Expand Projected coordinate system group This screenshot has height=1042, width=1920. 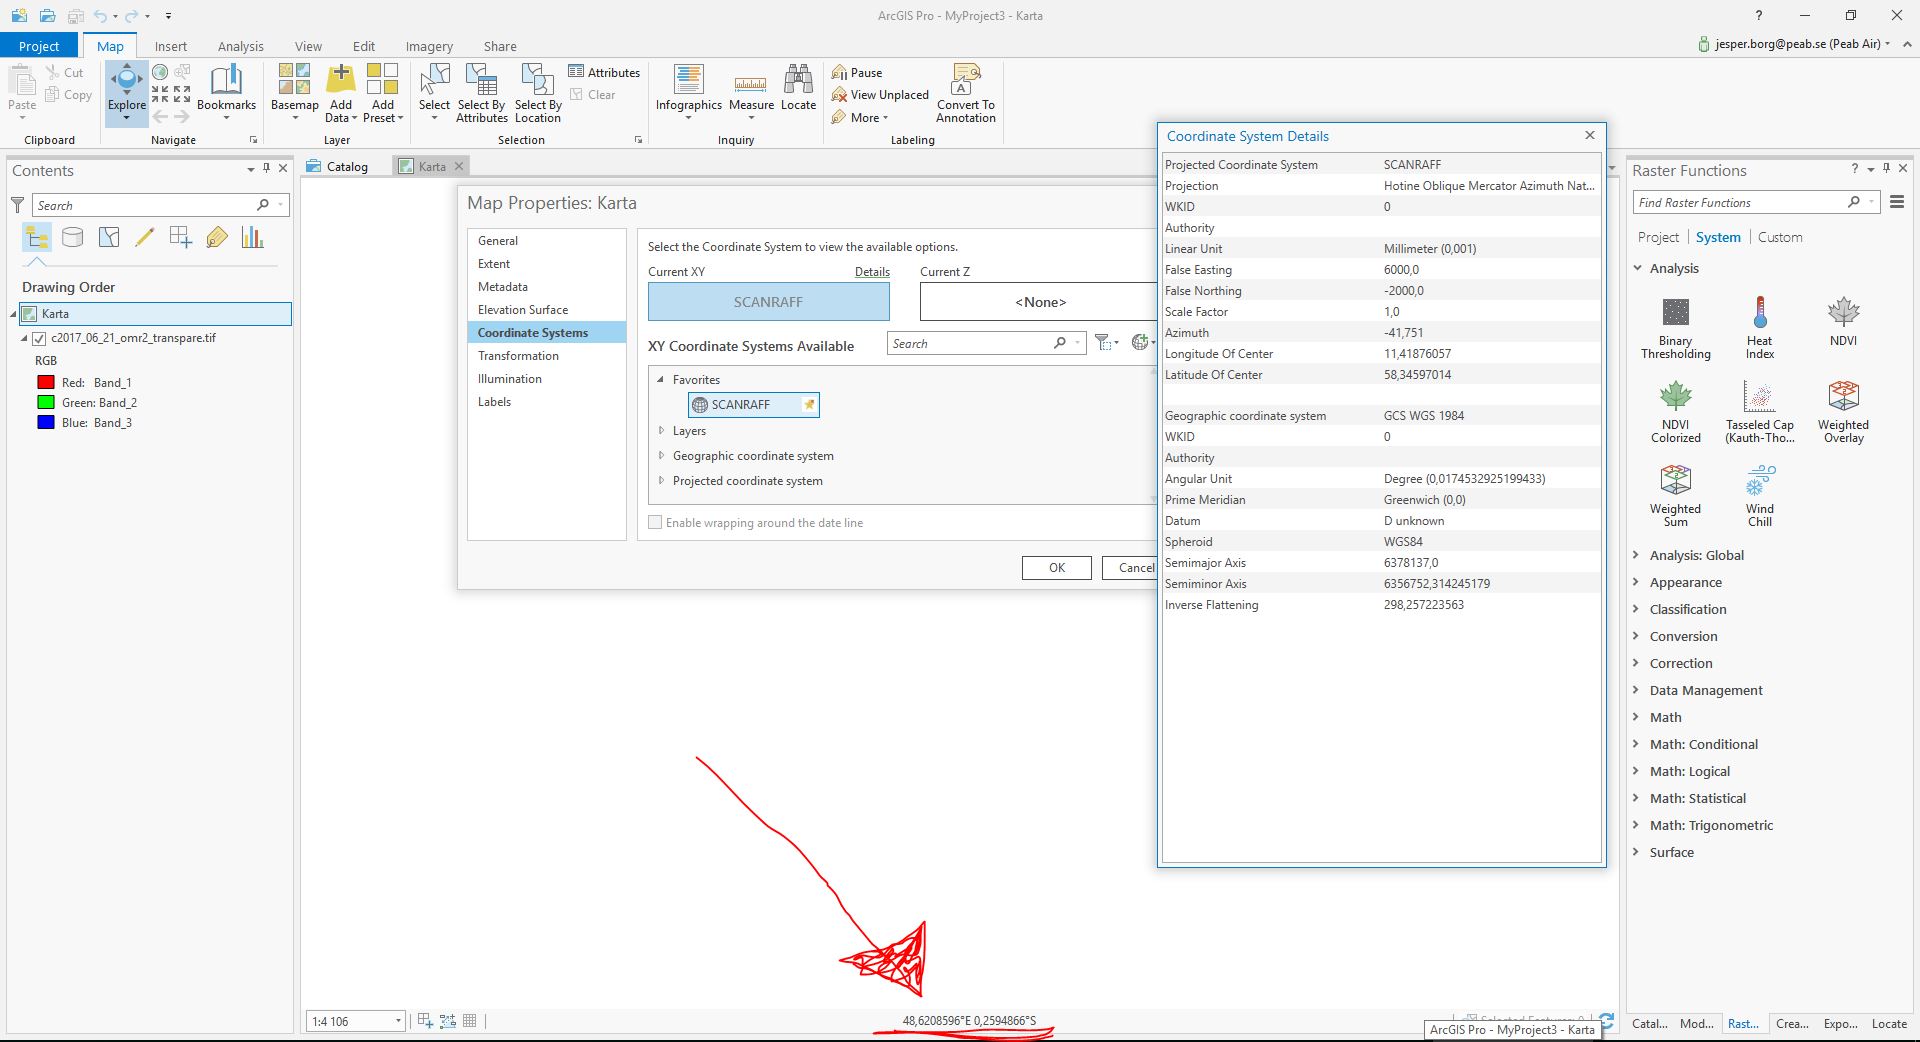pos(661,481)
